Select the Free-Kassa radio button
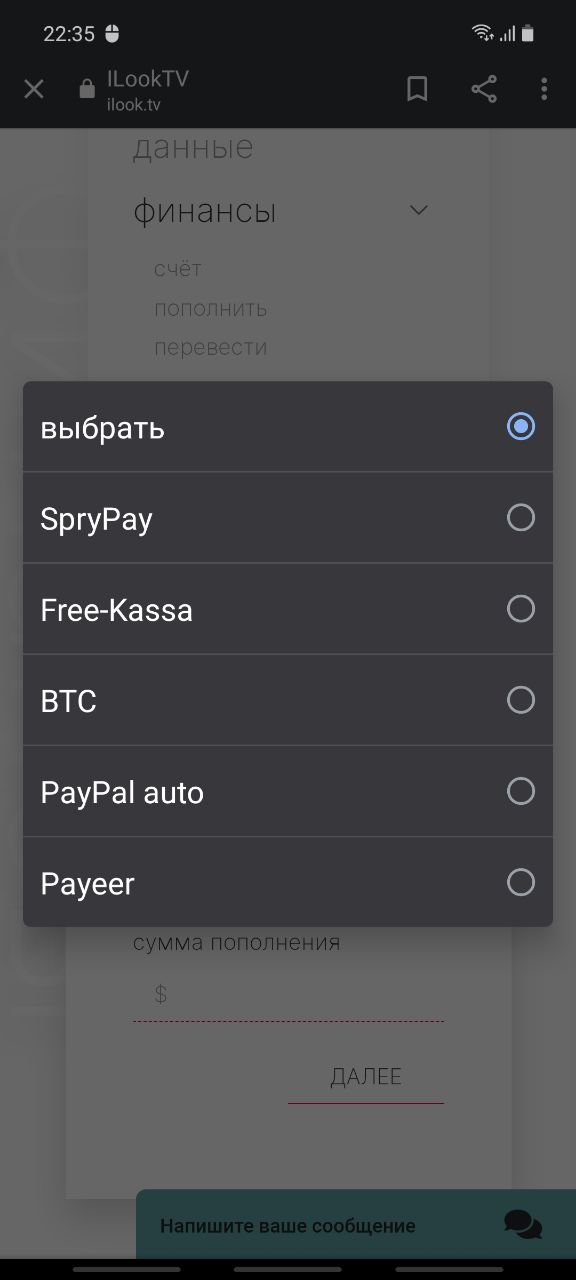Screen dimensions: 576x1280 521,609
